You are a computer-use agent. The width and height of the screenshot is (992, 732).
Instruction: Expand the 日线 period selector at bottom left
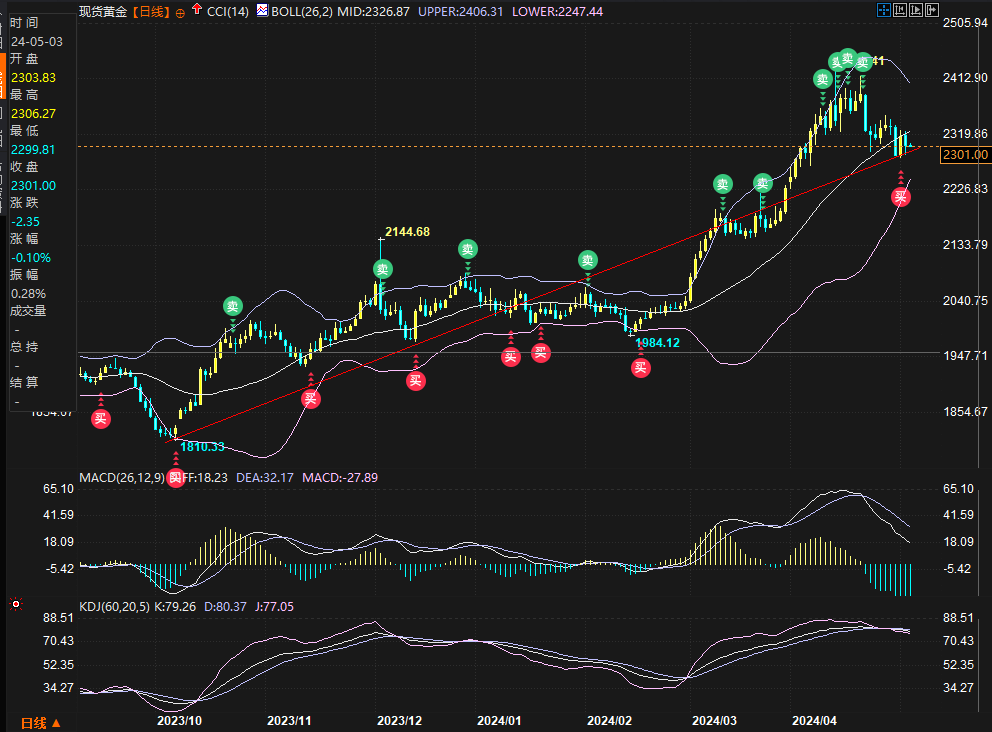(x=40, y=722)
